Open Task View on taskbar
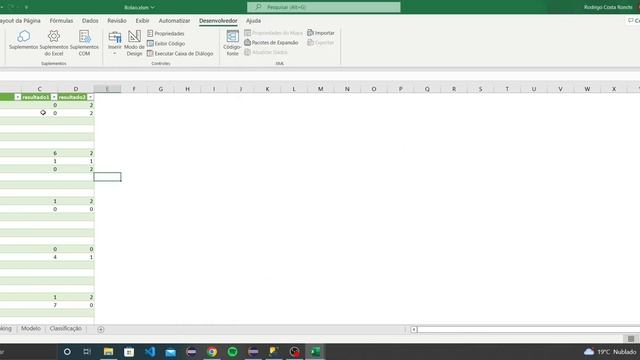The height and width of the screenshot is (360, 640). pos(87,351)
